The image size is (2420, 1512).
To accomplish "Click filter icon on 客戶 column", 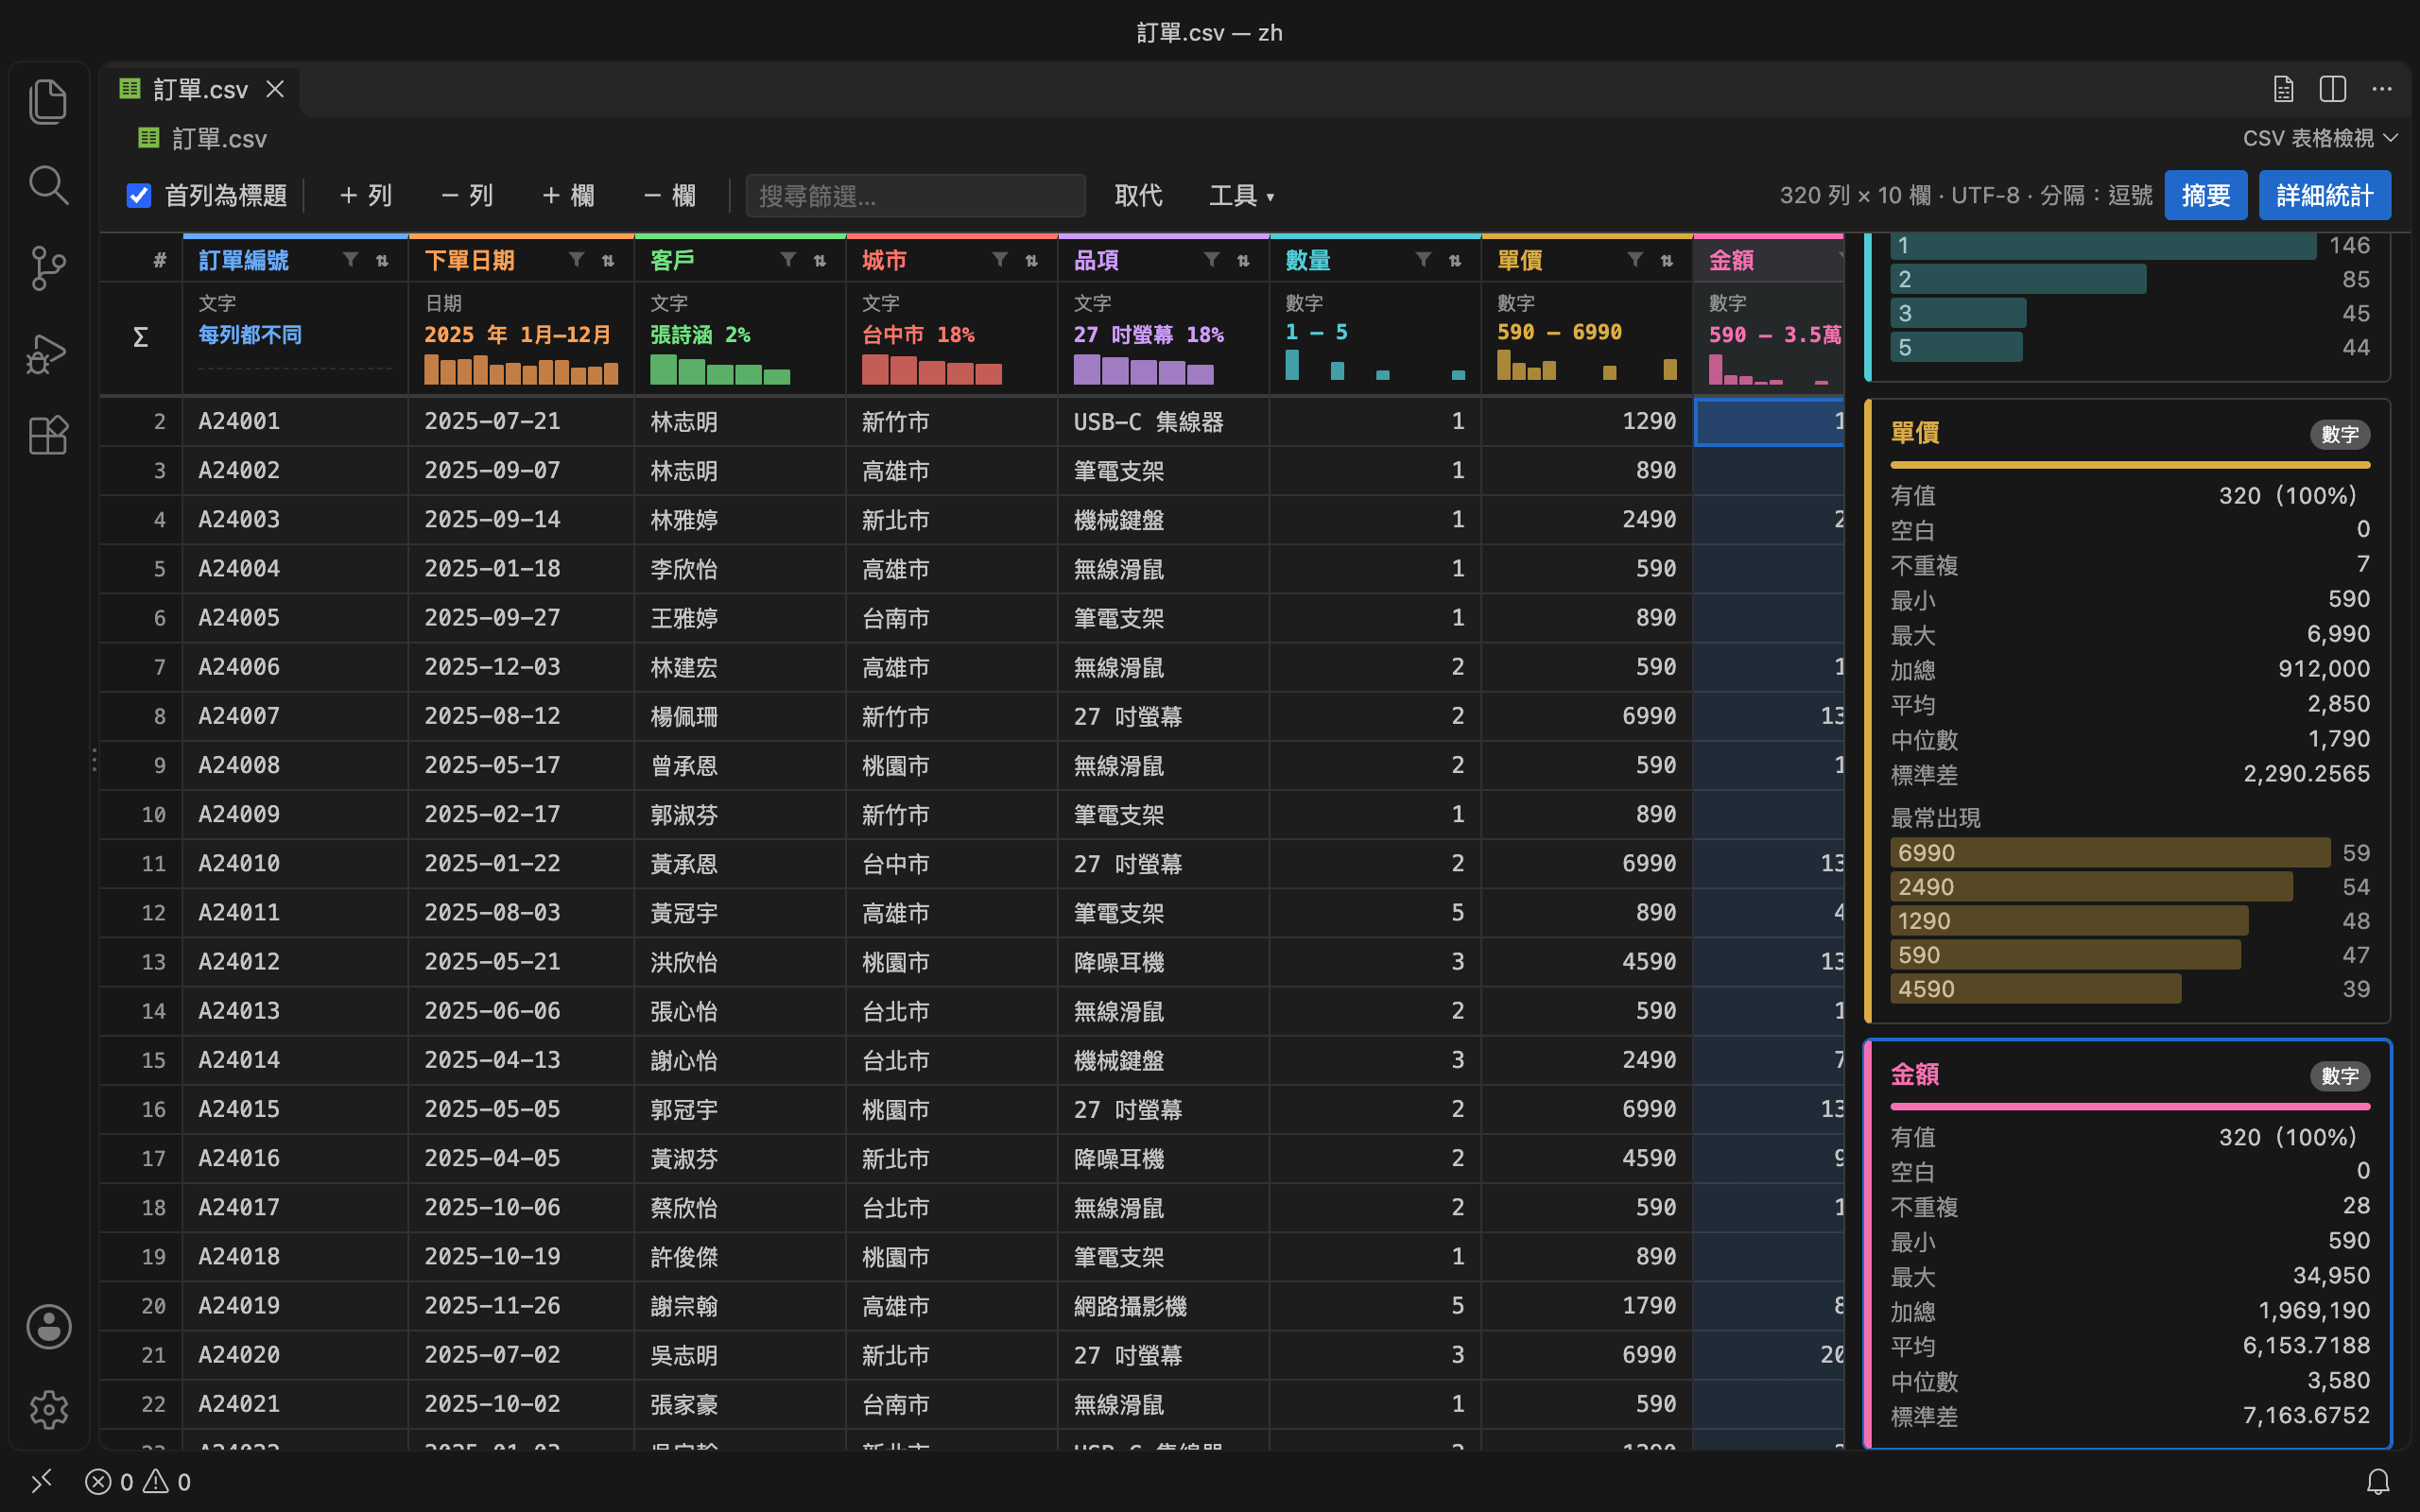I will (788, 260).
